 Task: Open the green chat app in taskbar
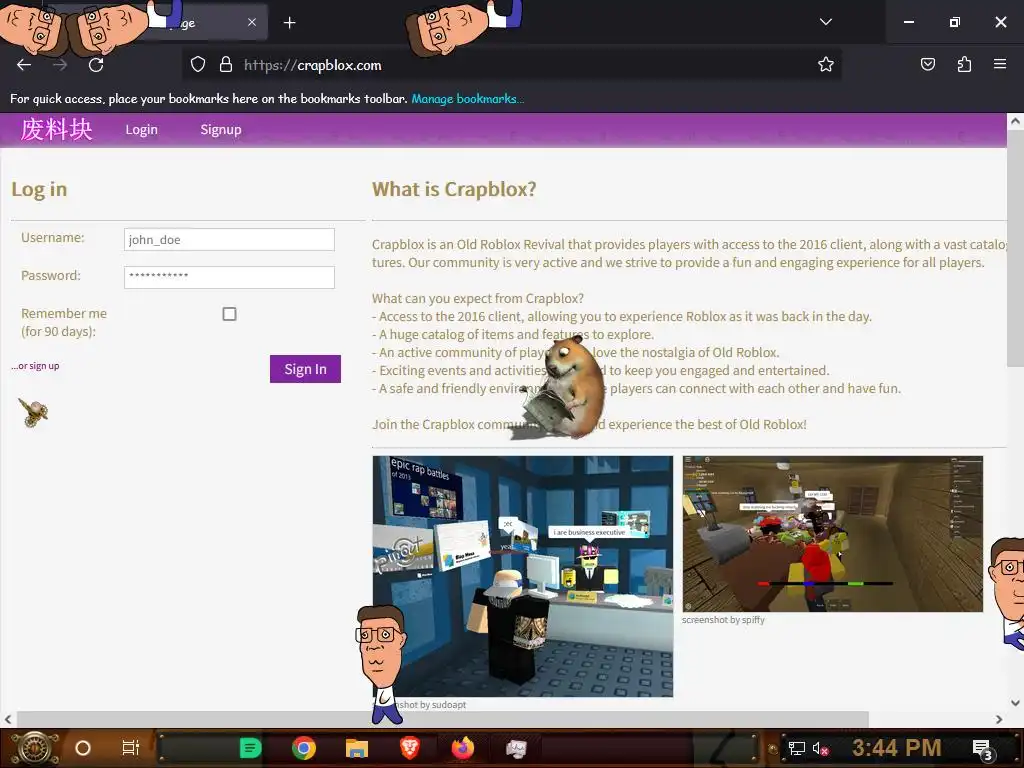(x=250, y=748)
